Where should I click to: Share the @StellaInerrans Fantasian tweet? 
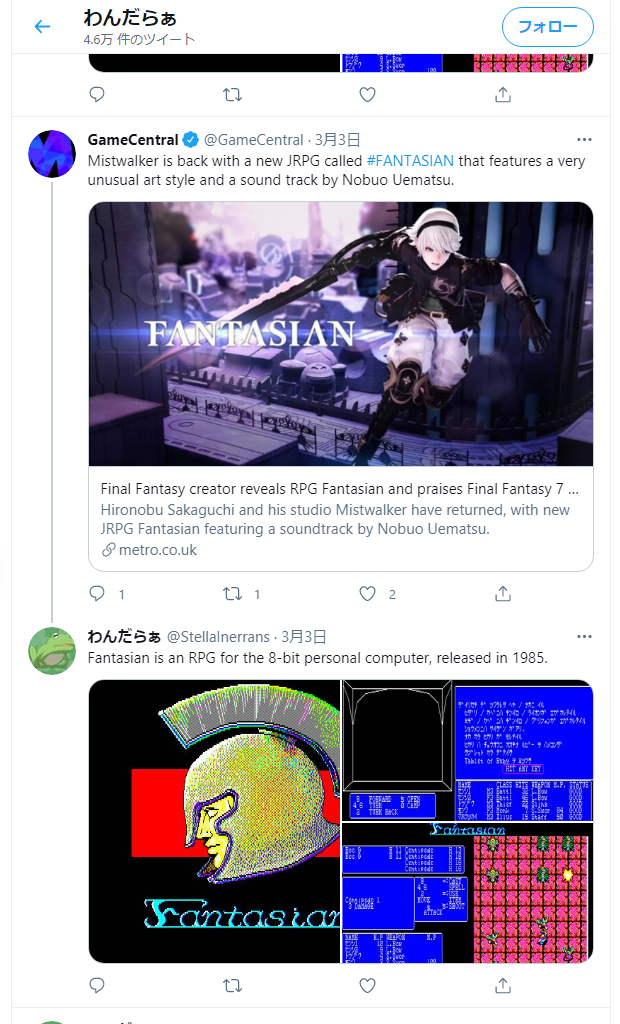click(x=502, y=985)
